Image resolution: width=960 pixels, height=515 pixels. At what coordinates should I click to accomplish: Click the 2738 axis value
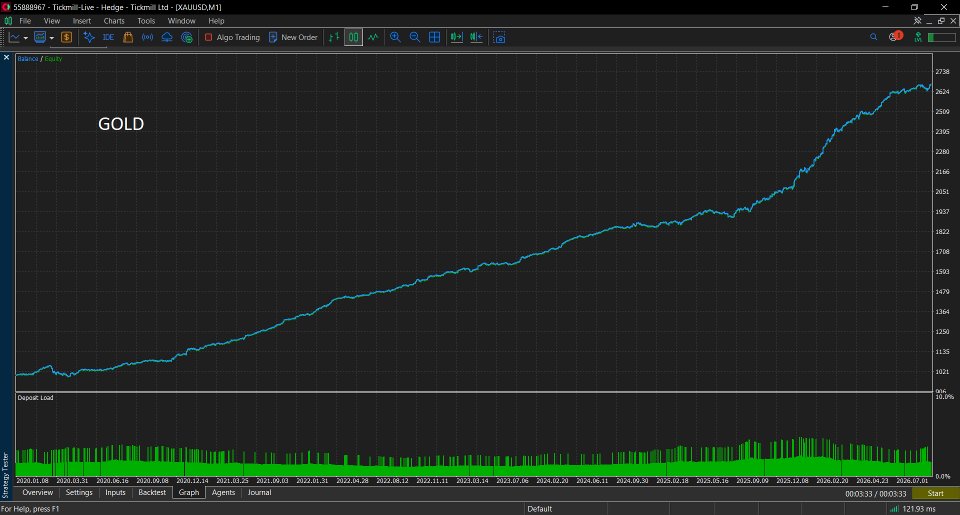pyautogui.click(x=942, y=72)
